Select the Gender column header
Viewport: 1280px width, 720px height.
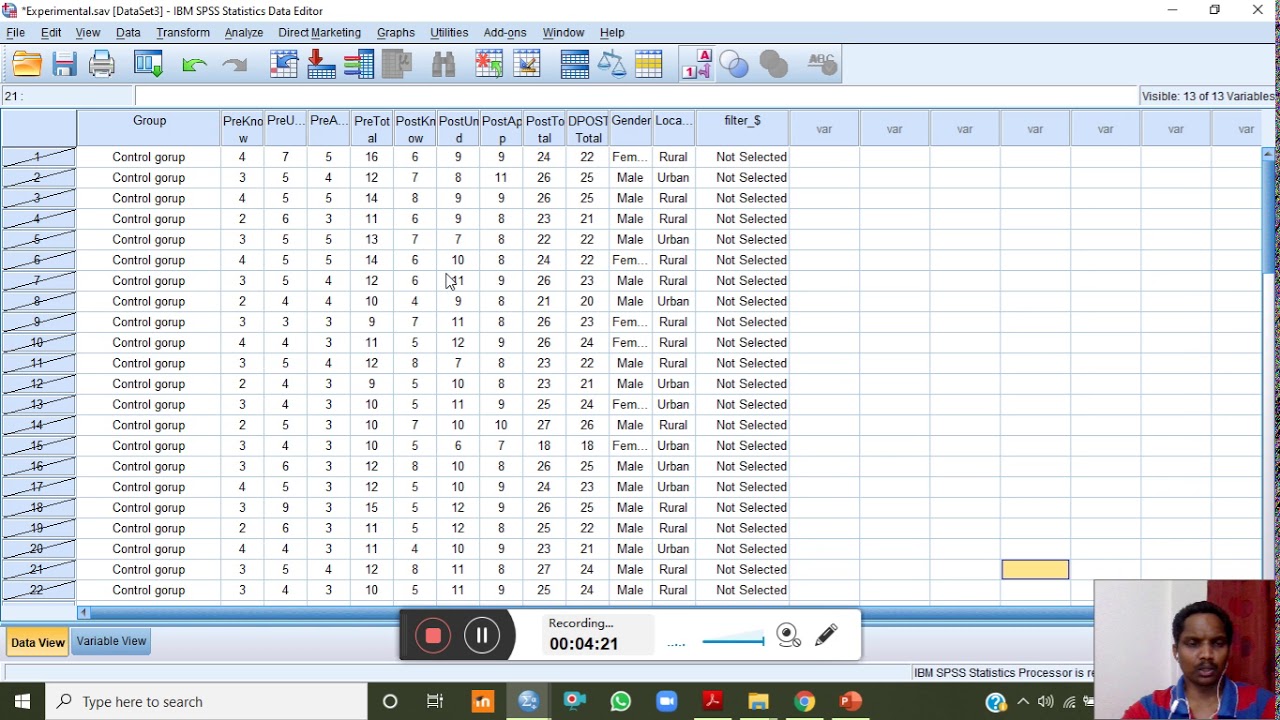[631, 128]
